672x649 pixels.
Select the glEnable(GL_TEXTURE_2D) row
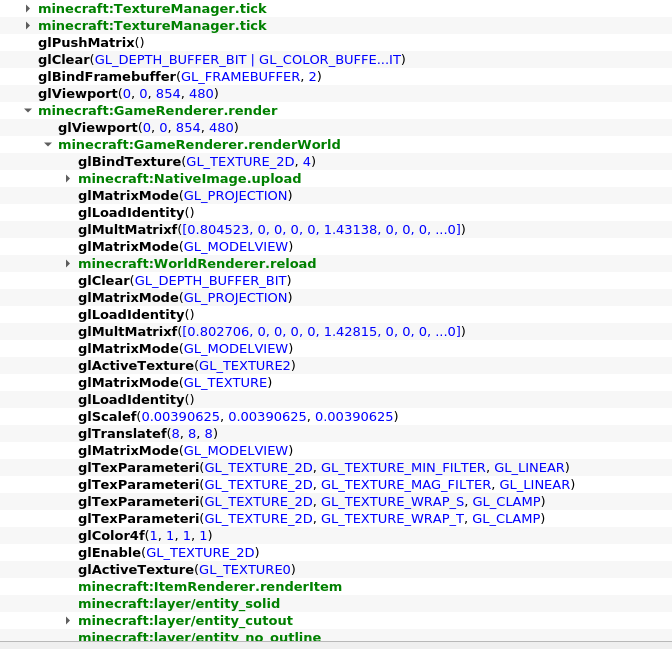[336, 553]
